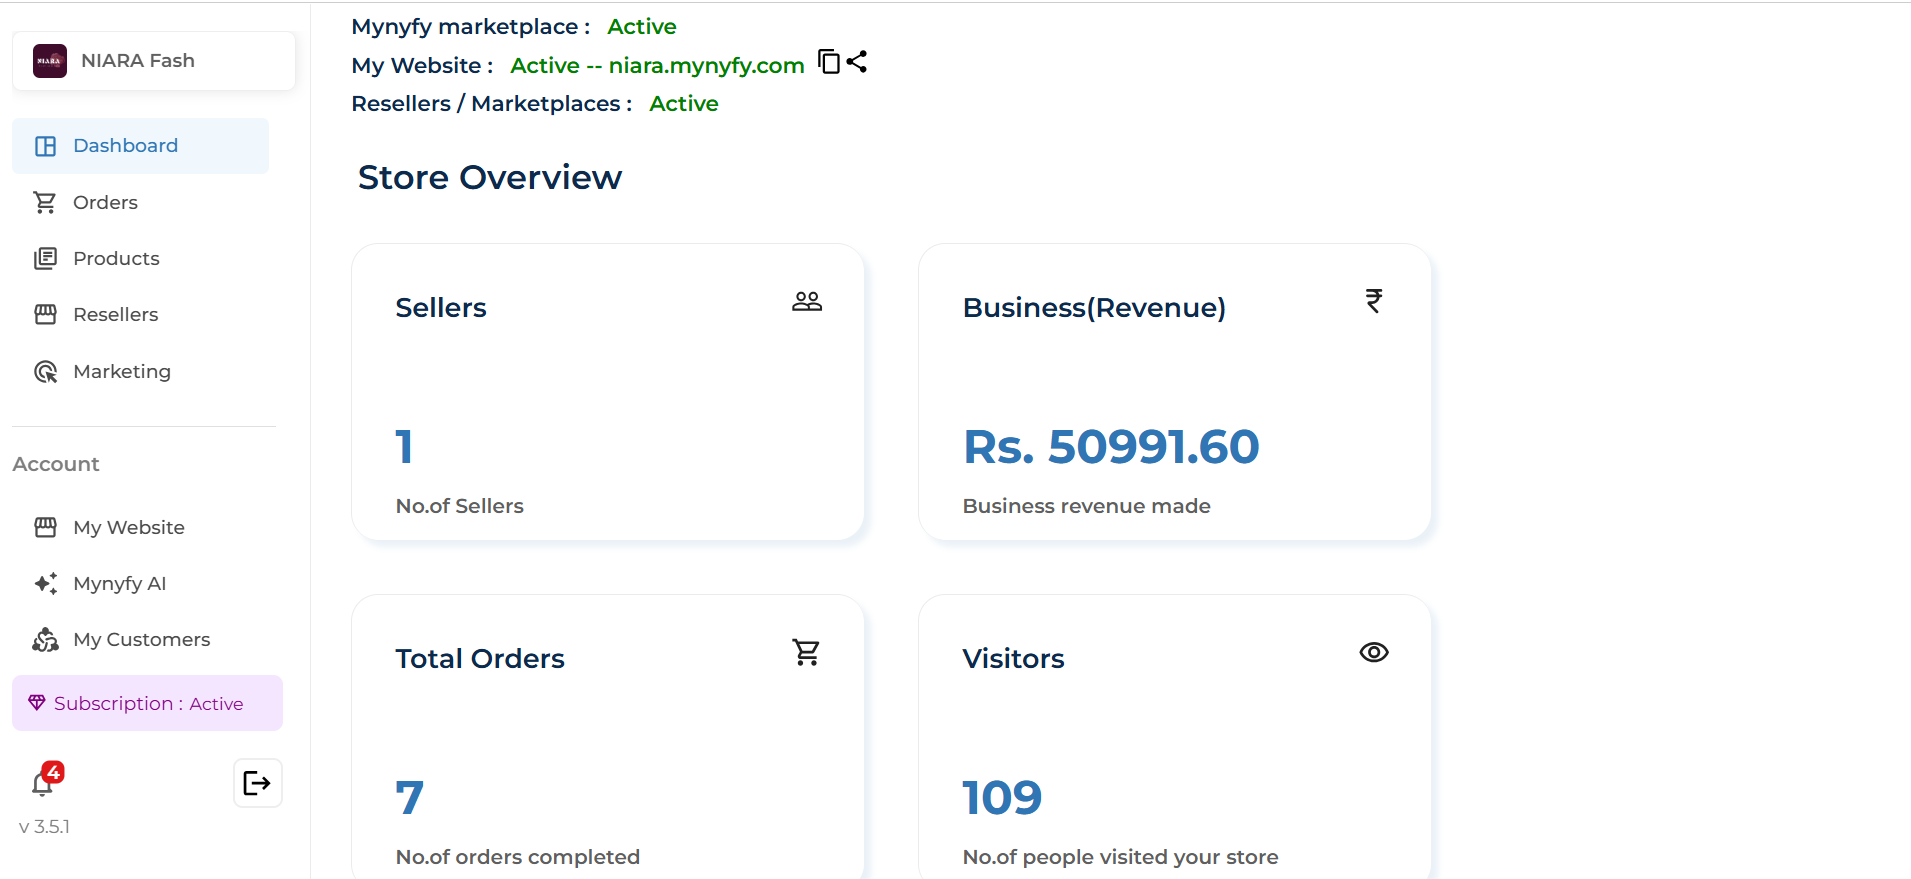
Task: Click the eye icon on Visitors card
Action: [x=1373, y=651]
